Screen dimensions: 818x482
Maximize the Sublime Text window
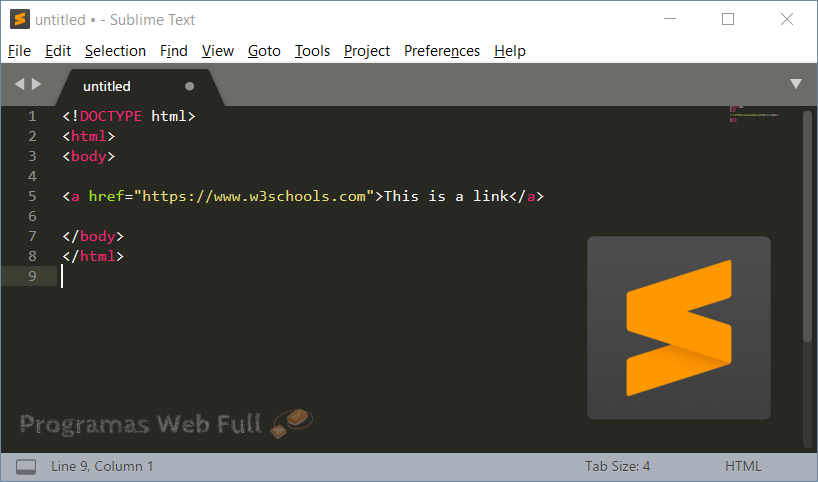[x=728, y=19]
